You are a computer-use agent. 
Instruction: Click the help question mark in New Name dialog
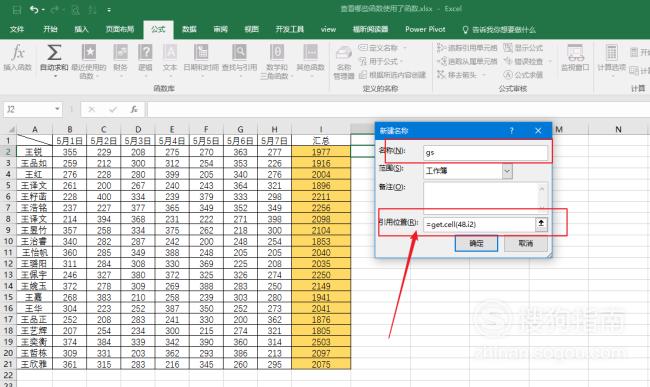coord(511,131)
